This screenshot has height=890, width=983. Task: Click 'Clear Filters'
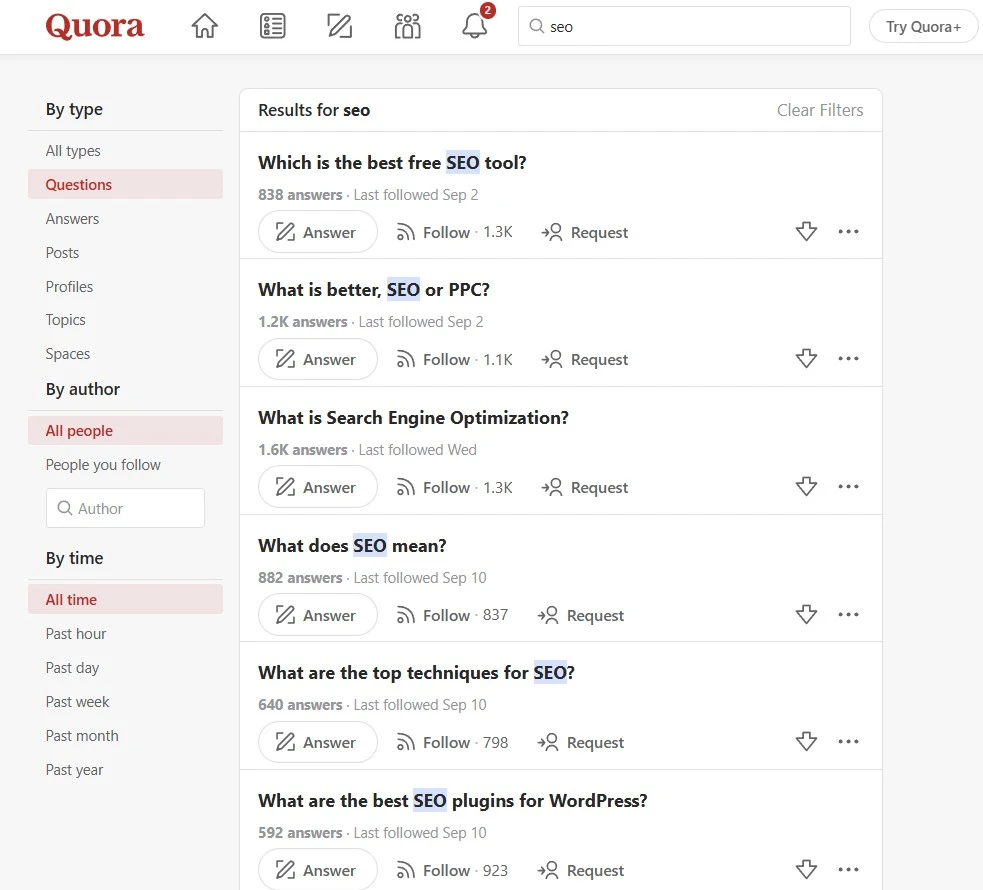click(x=820, y=110)
